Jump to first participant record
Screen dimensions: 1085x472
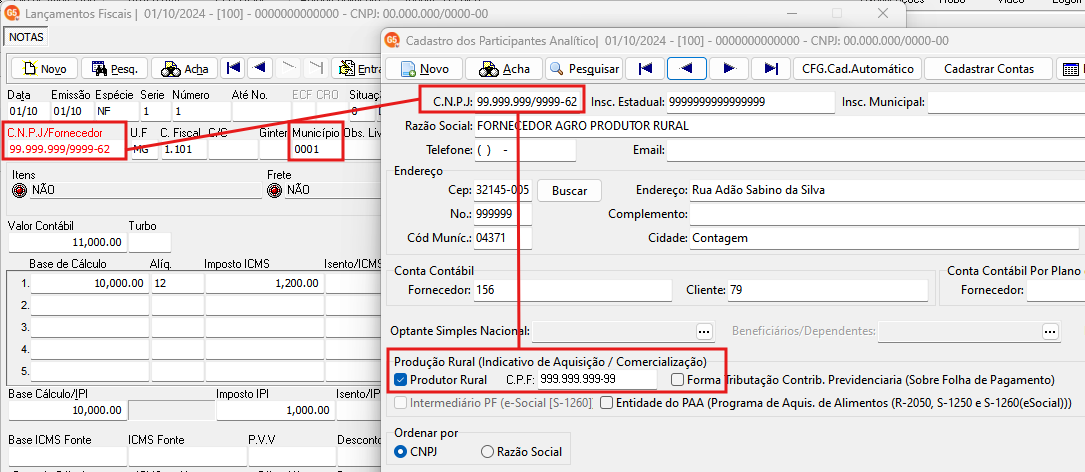(x=645, y=69)
